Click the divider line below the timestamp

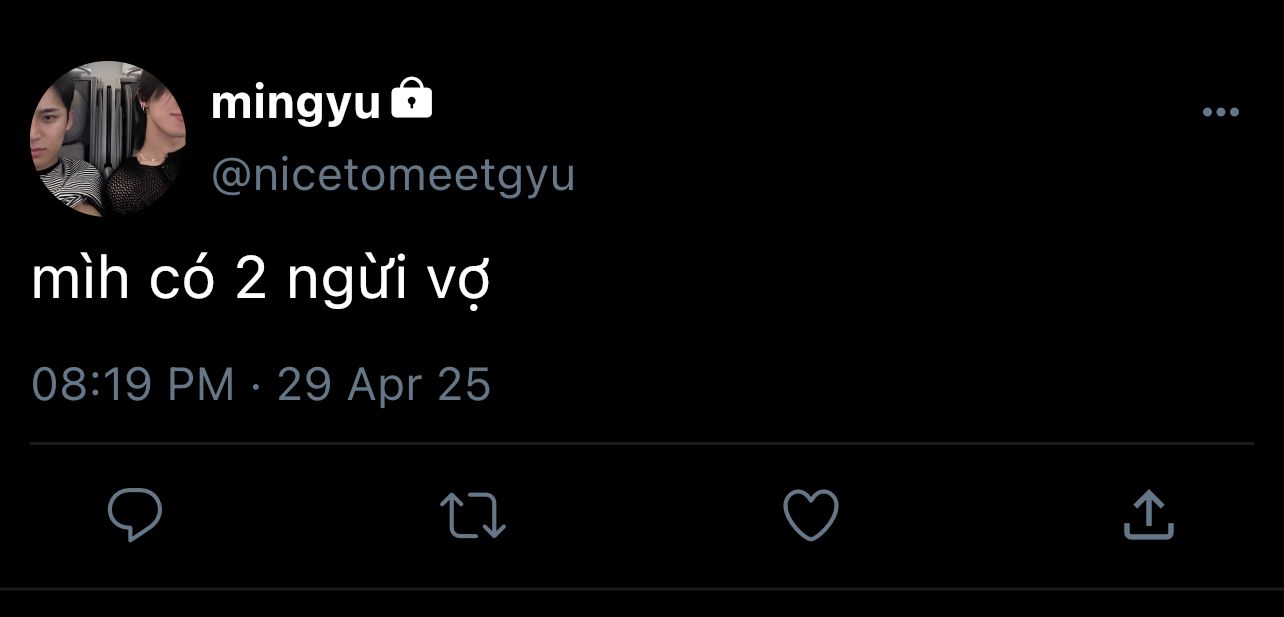pos(642,442)
